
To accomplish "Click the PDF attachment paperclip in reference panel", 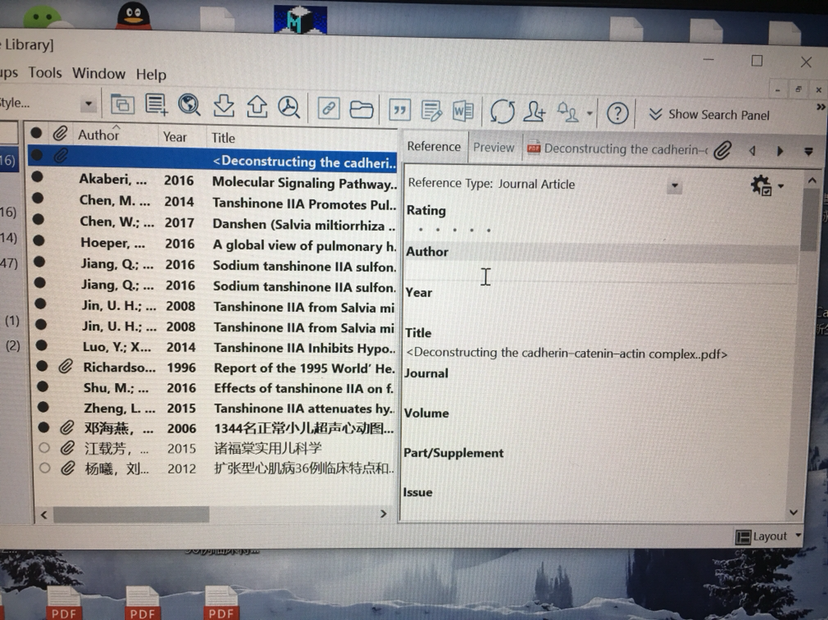I will (722, 151).
